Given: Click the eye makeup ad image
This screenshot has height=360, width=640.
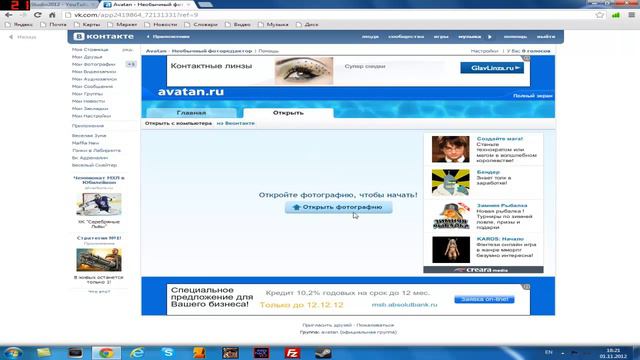Looking at the screenshot, I should pos(304,71).
